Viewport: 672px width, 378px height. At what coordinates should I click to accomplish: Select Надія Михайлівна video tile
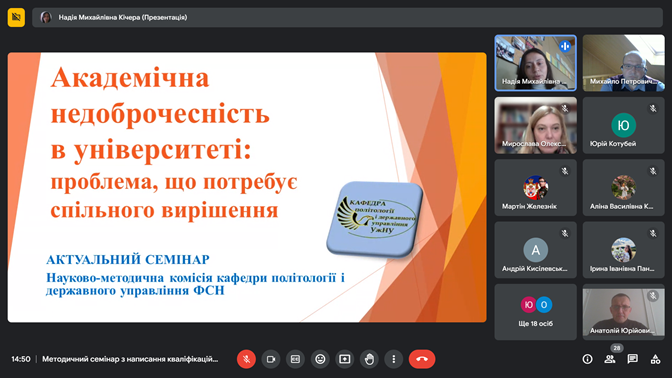pyautogui.click(x=535, y=63)
